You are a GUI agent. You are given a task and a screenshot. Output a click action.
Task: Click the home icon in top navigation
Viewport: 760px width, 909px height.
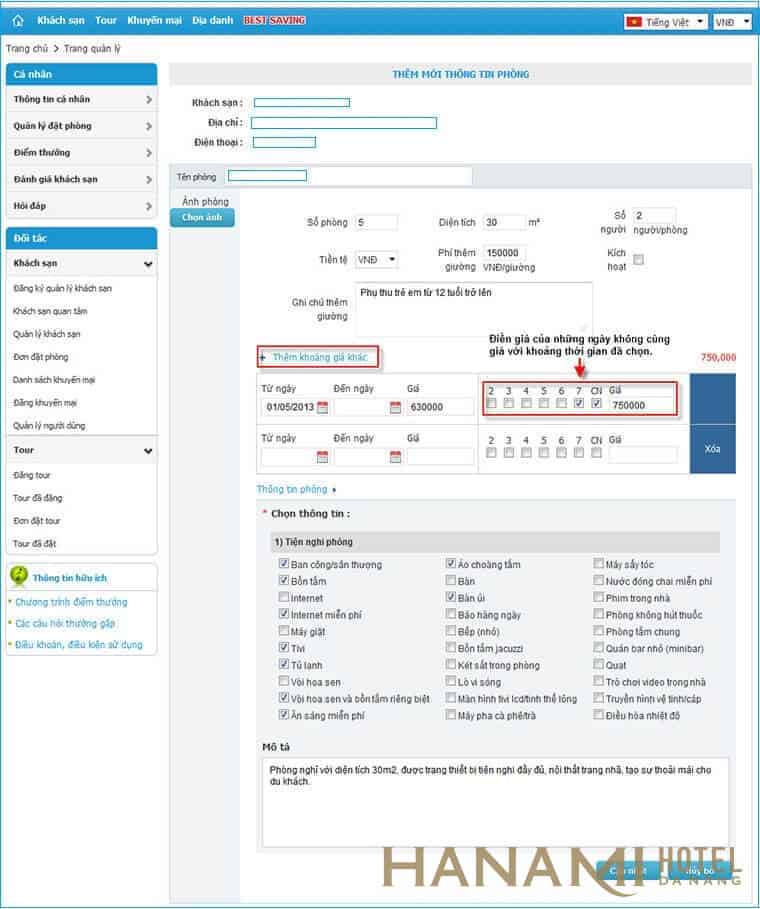click(x=18, y=21)
